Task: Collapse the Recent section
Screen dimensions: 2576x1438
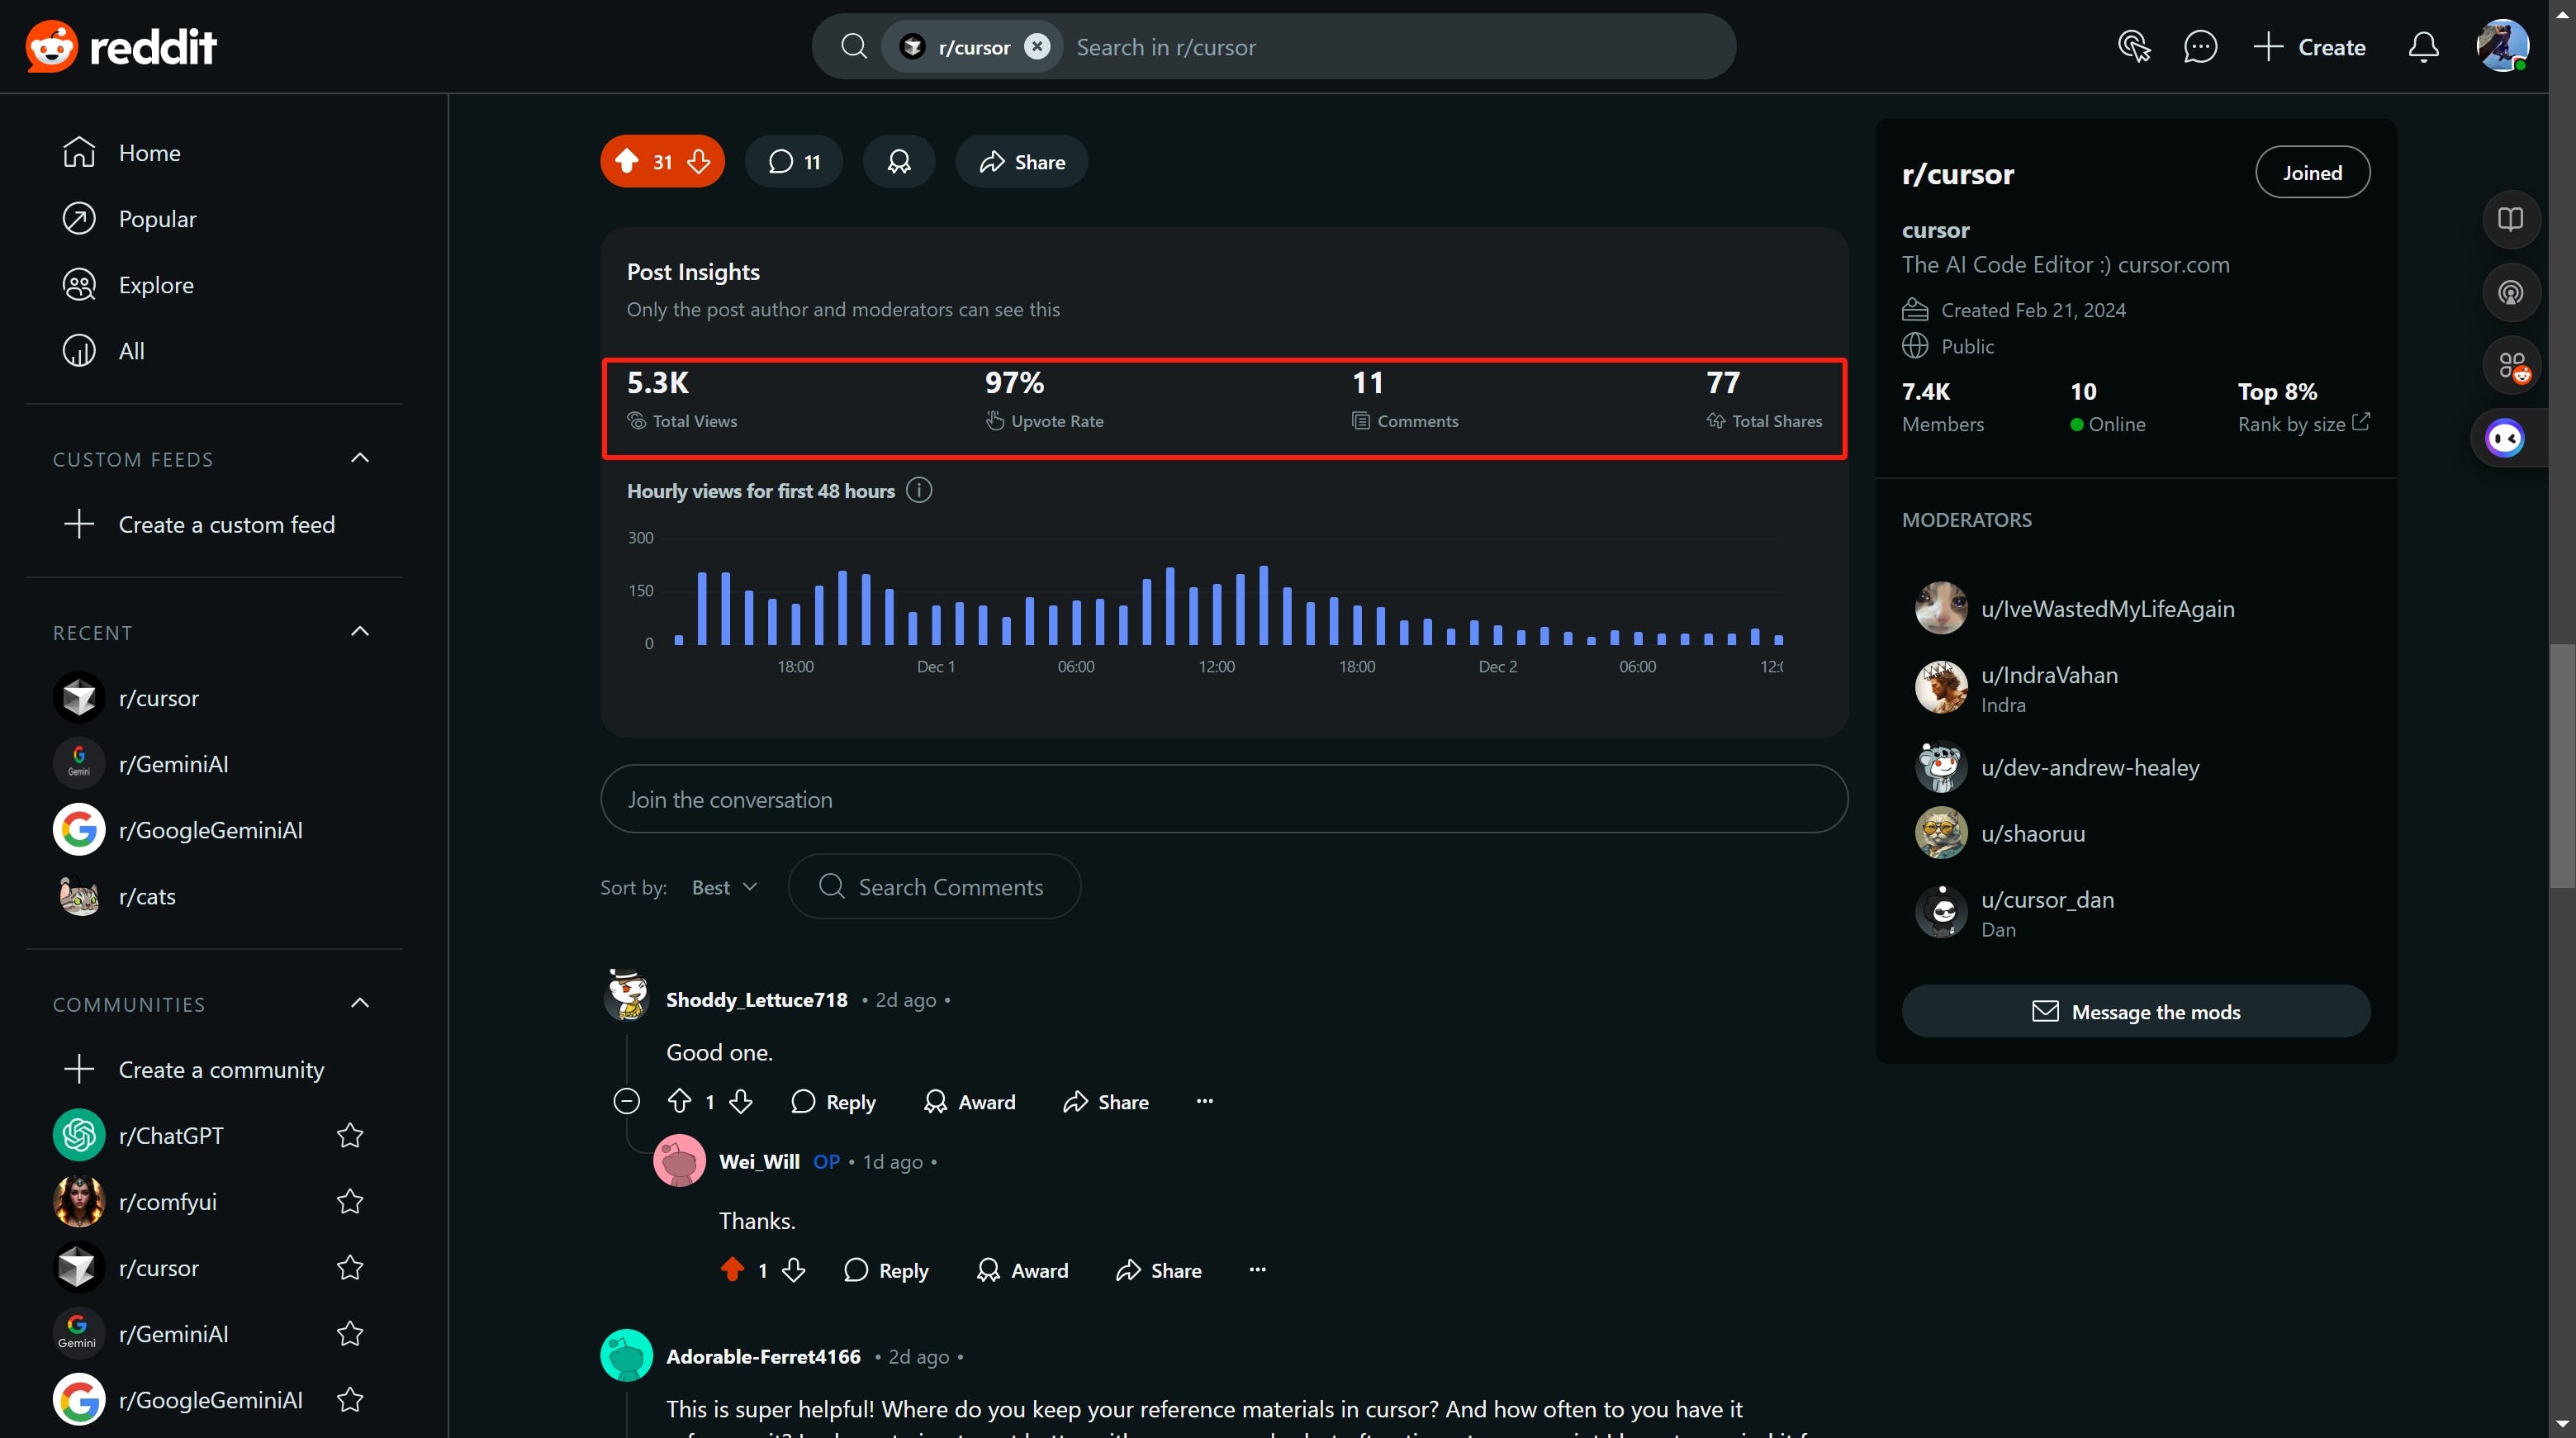Action: pyautogui.click(x=360, y=632)
